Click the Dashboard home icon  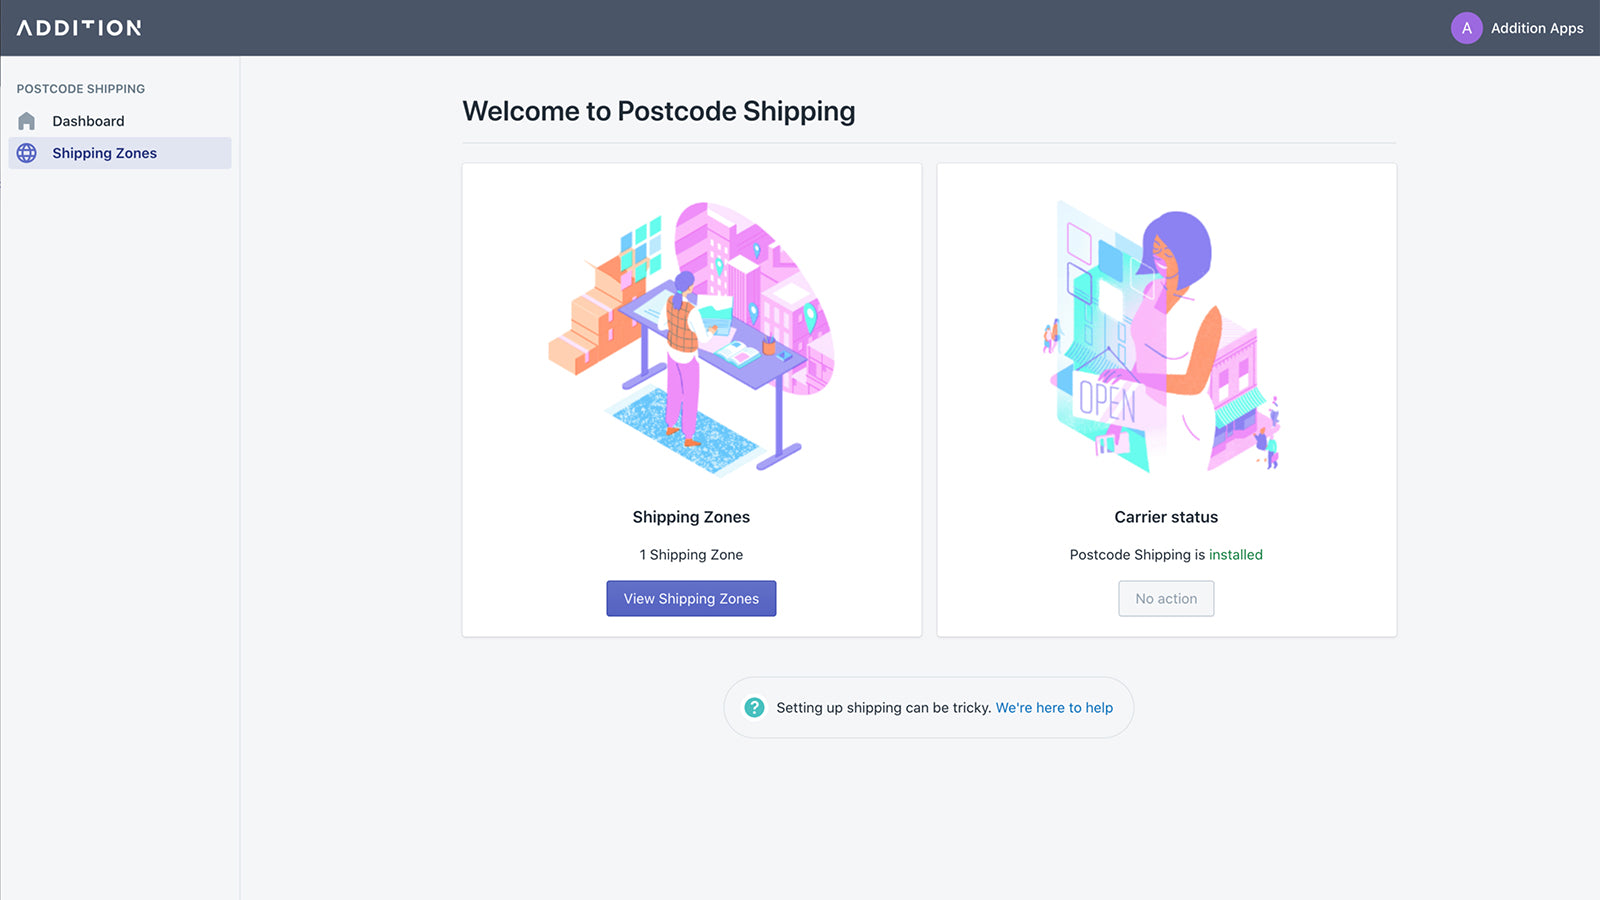click(27, 121)
